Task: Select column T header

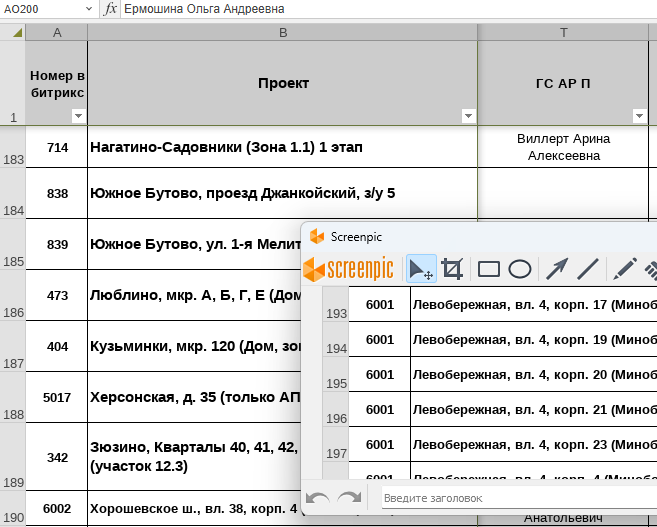Action: [x=563, y=33]
